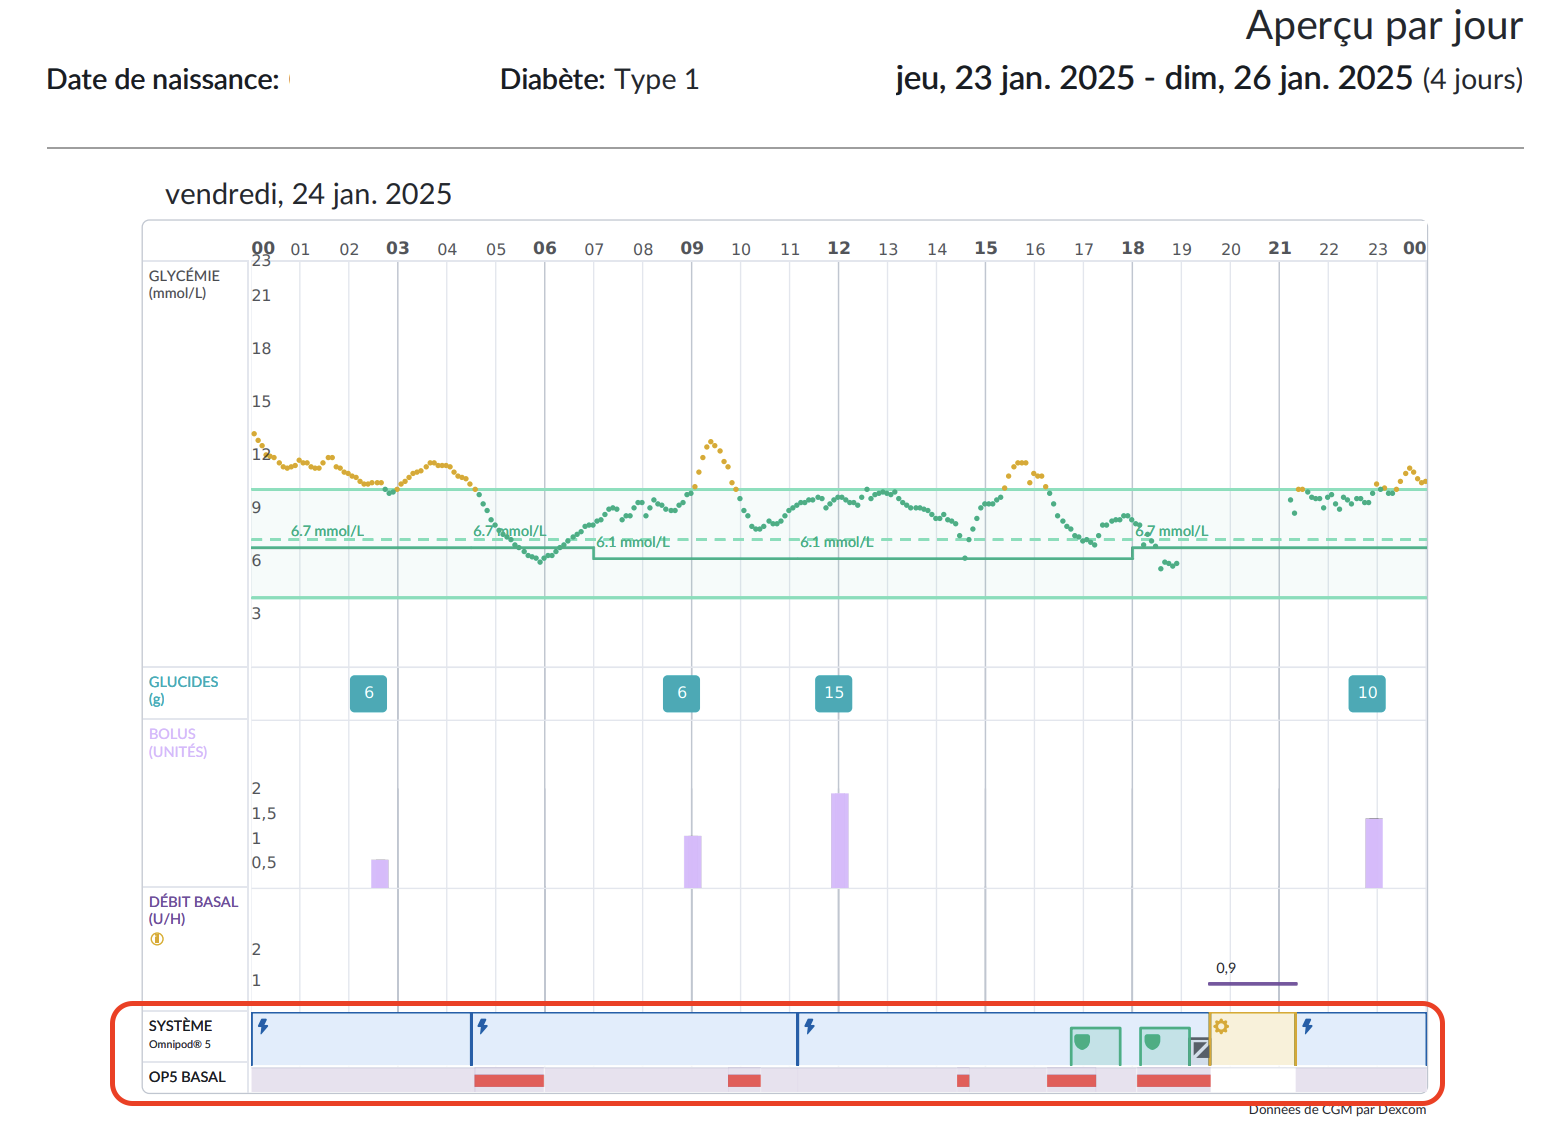
Task: Click the 12 hour marker on time axis
Action: 839,248
